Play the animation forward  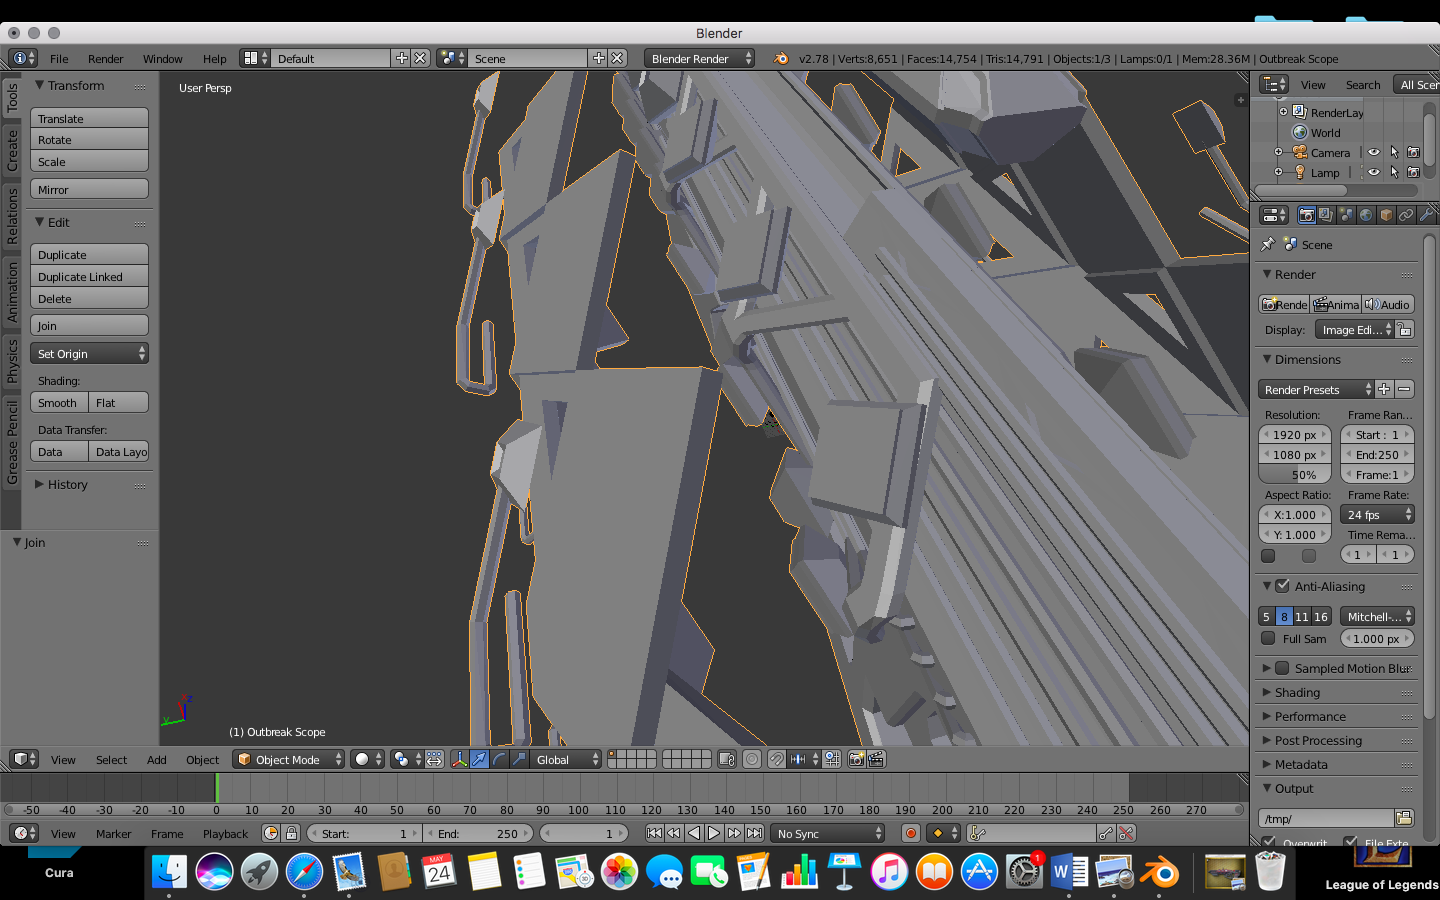click(714, 833)
